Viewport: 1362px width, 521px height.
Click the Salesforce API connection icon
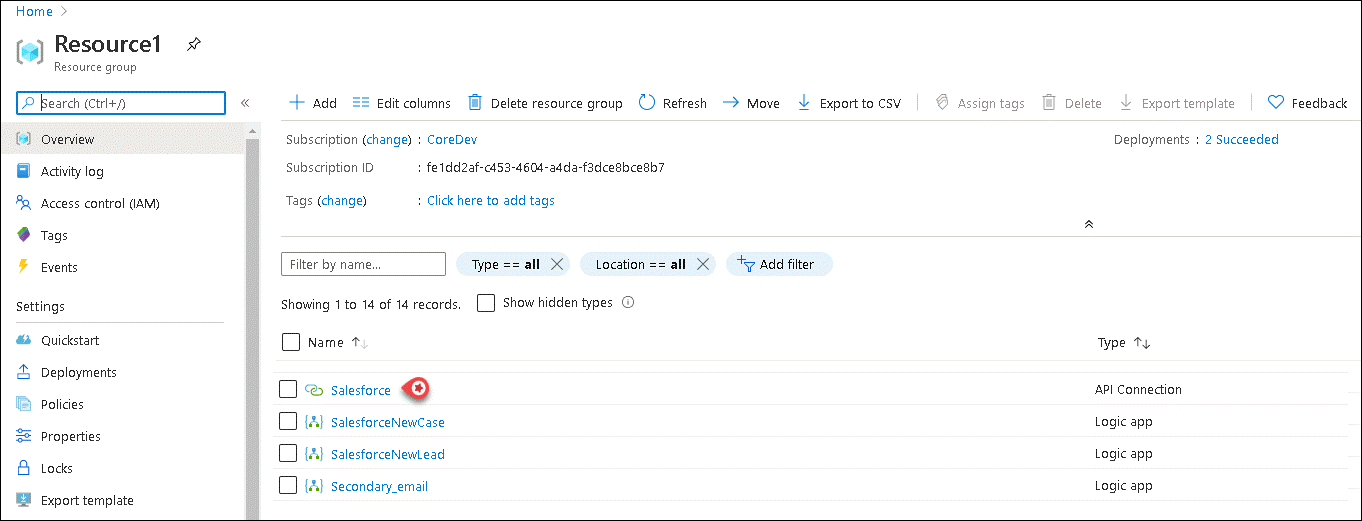[x=314, y=391]
